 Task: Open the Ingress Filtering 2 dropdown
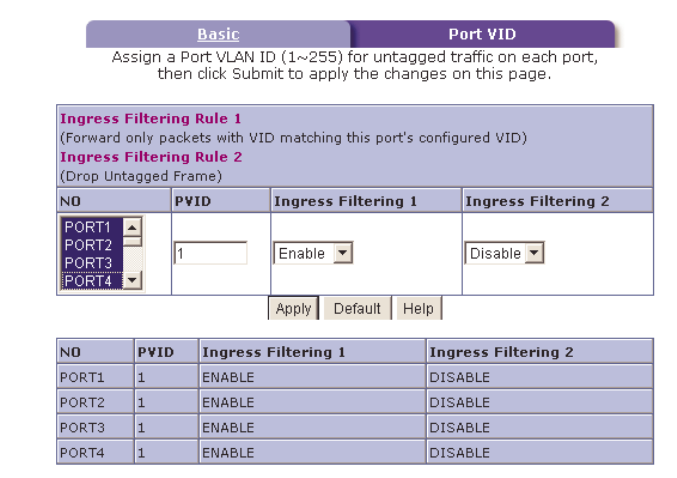505,253
